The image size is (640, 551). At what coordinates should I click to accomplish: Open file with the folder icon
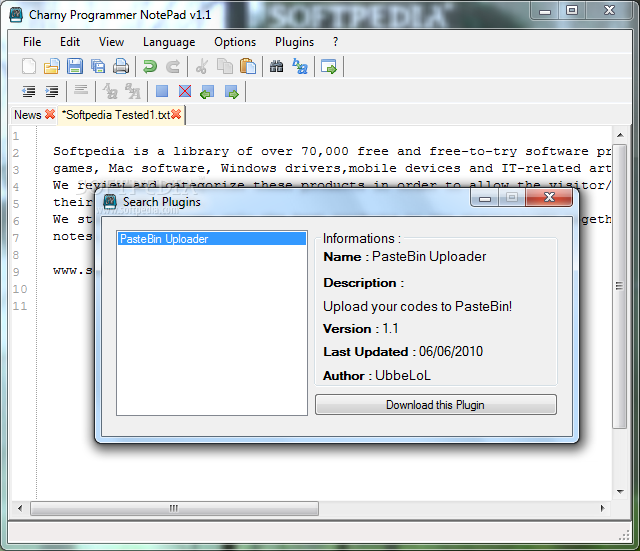click(x=52, y=67)
